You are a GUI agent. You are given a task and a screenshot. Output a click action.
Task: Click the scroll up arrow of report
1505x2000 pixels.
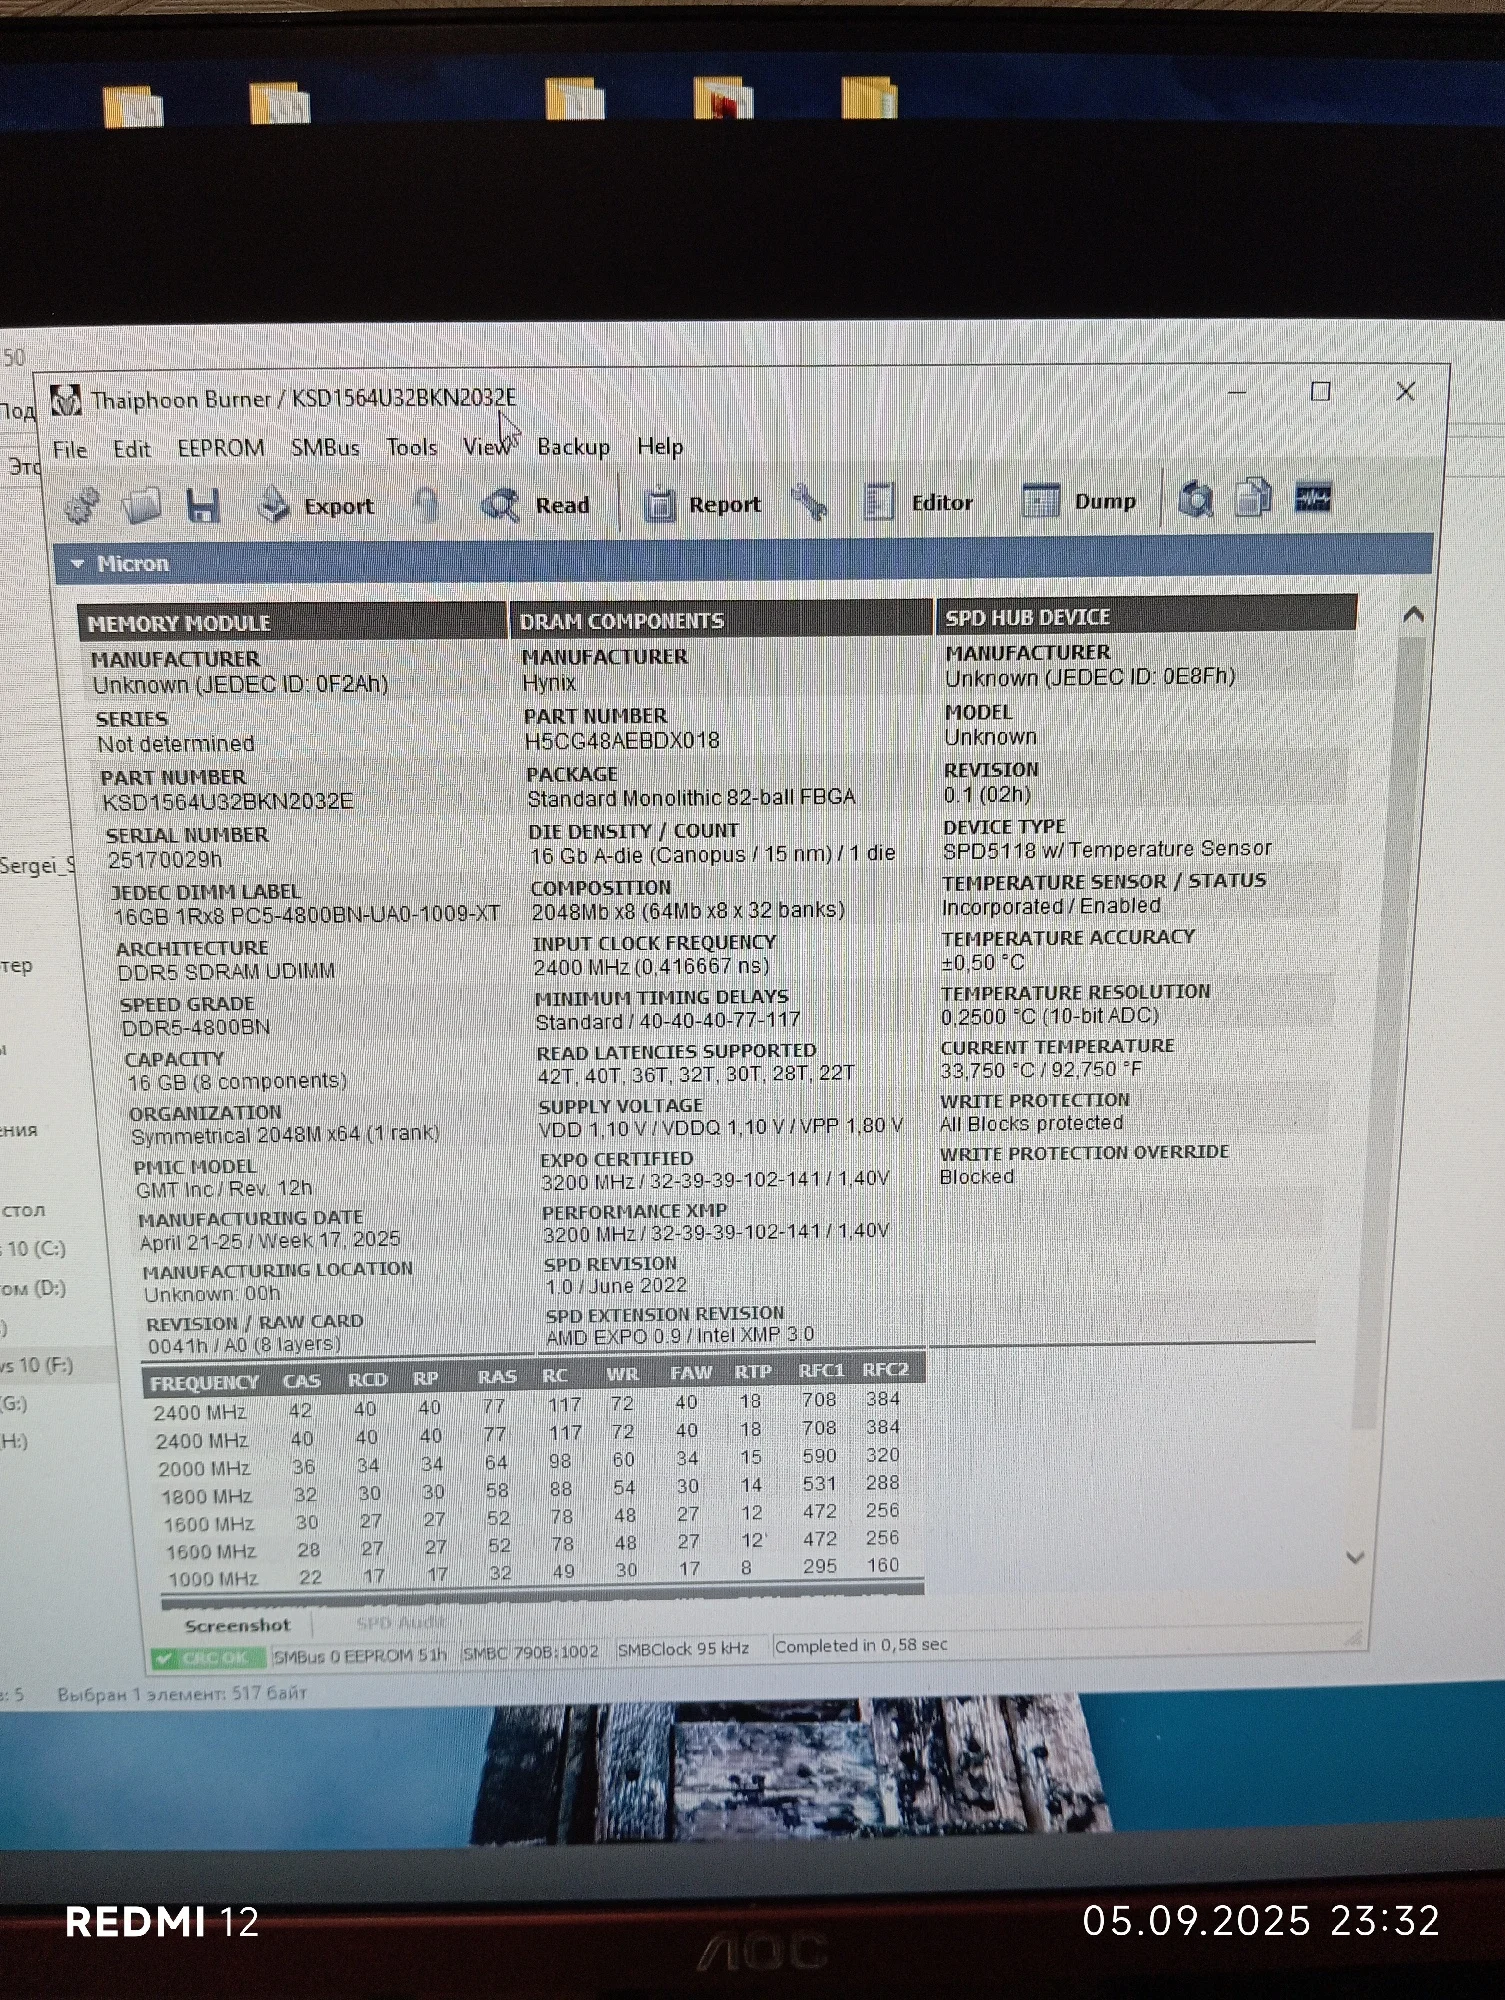point(1413,614)
